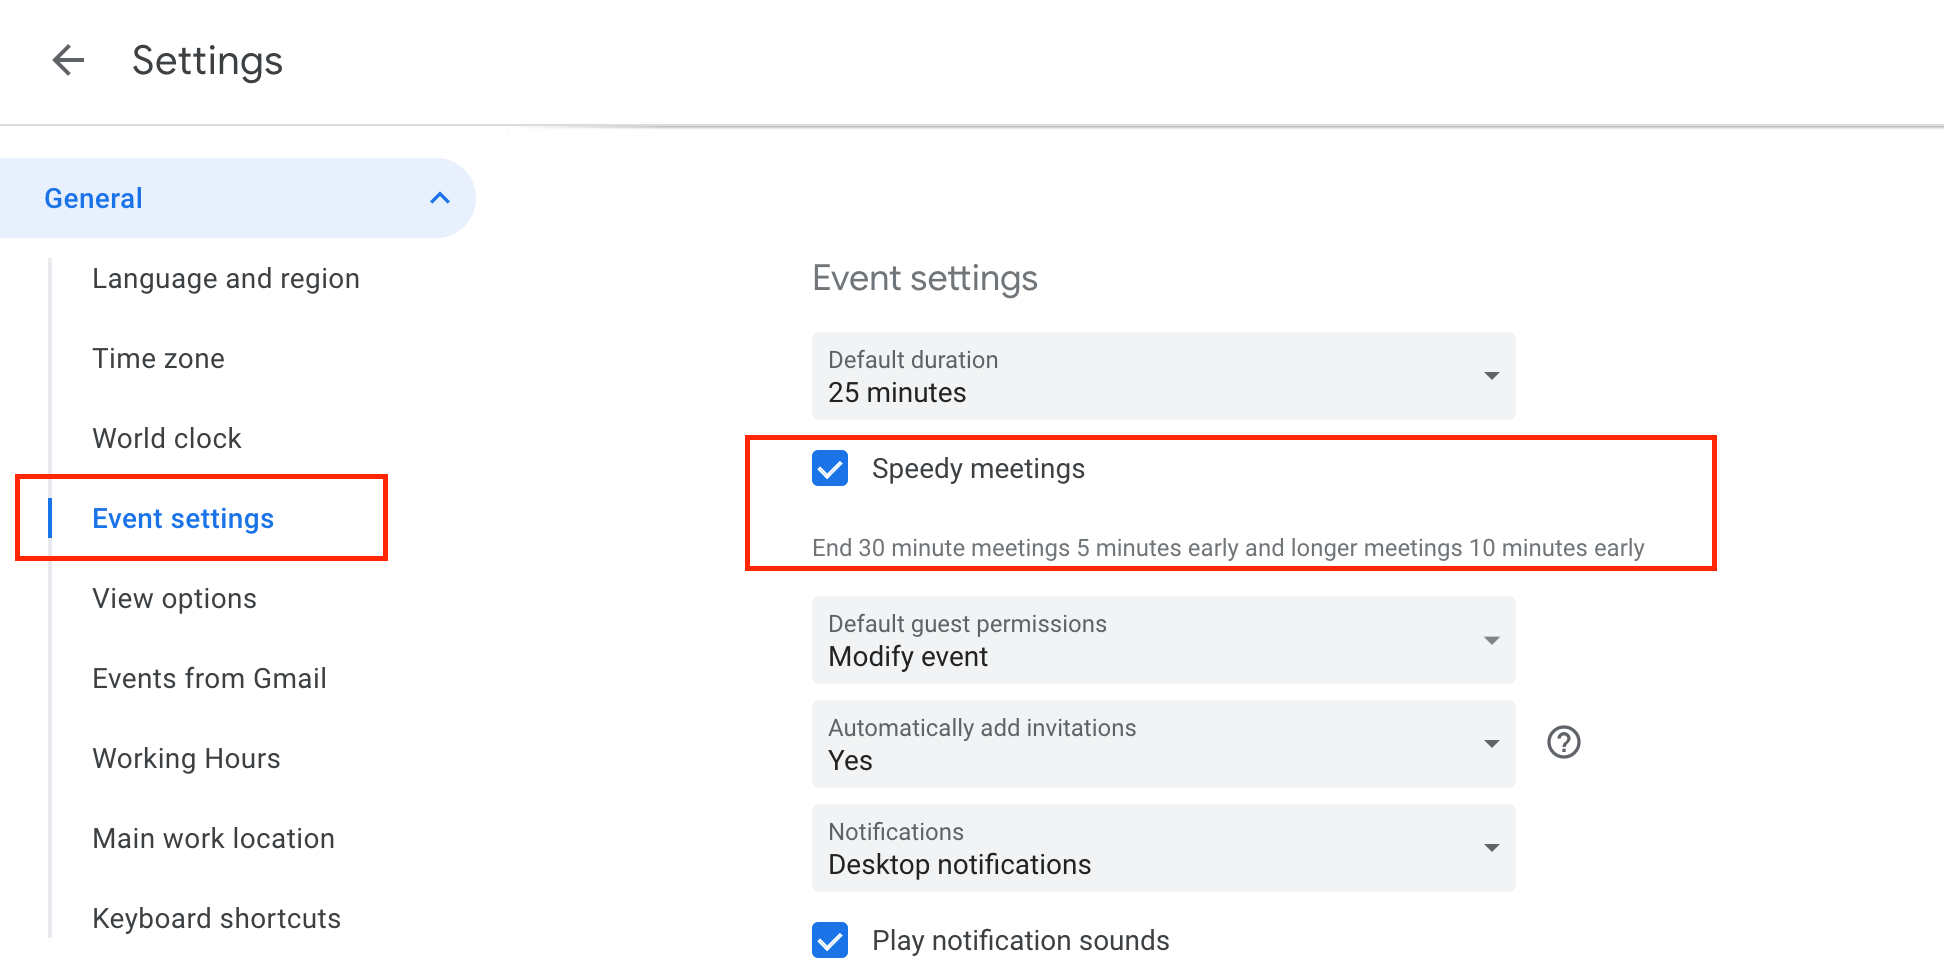Go to Language and region settings
Image resolution: width=1944 pixels, height=978 pixels.
[225, 278]
